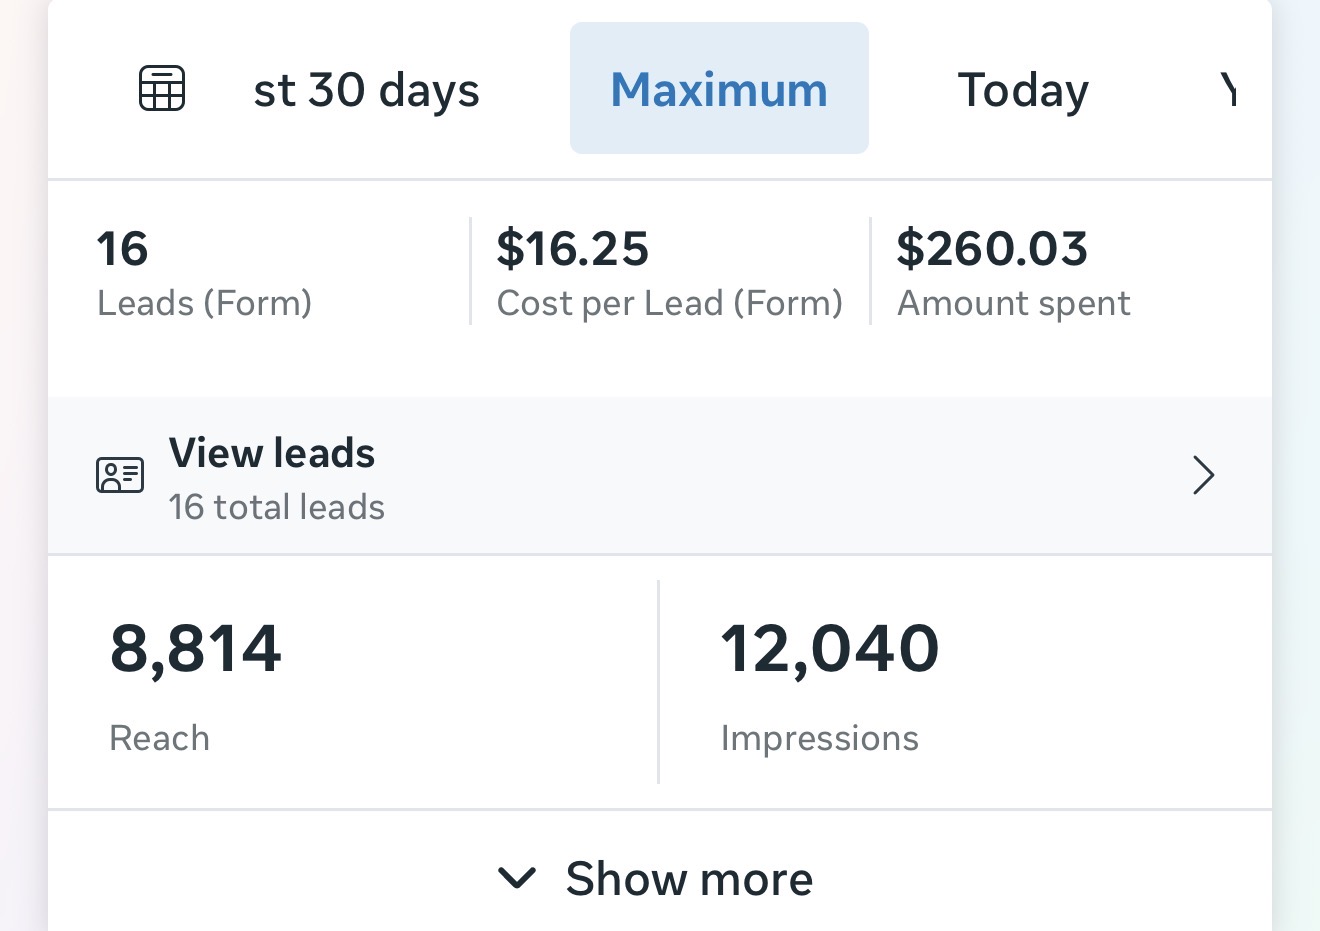Click the 12,040 Impressions number
The width and height of the screenshot is (1320, 931).
pyautogui.click(x=829, y=648)
